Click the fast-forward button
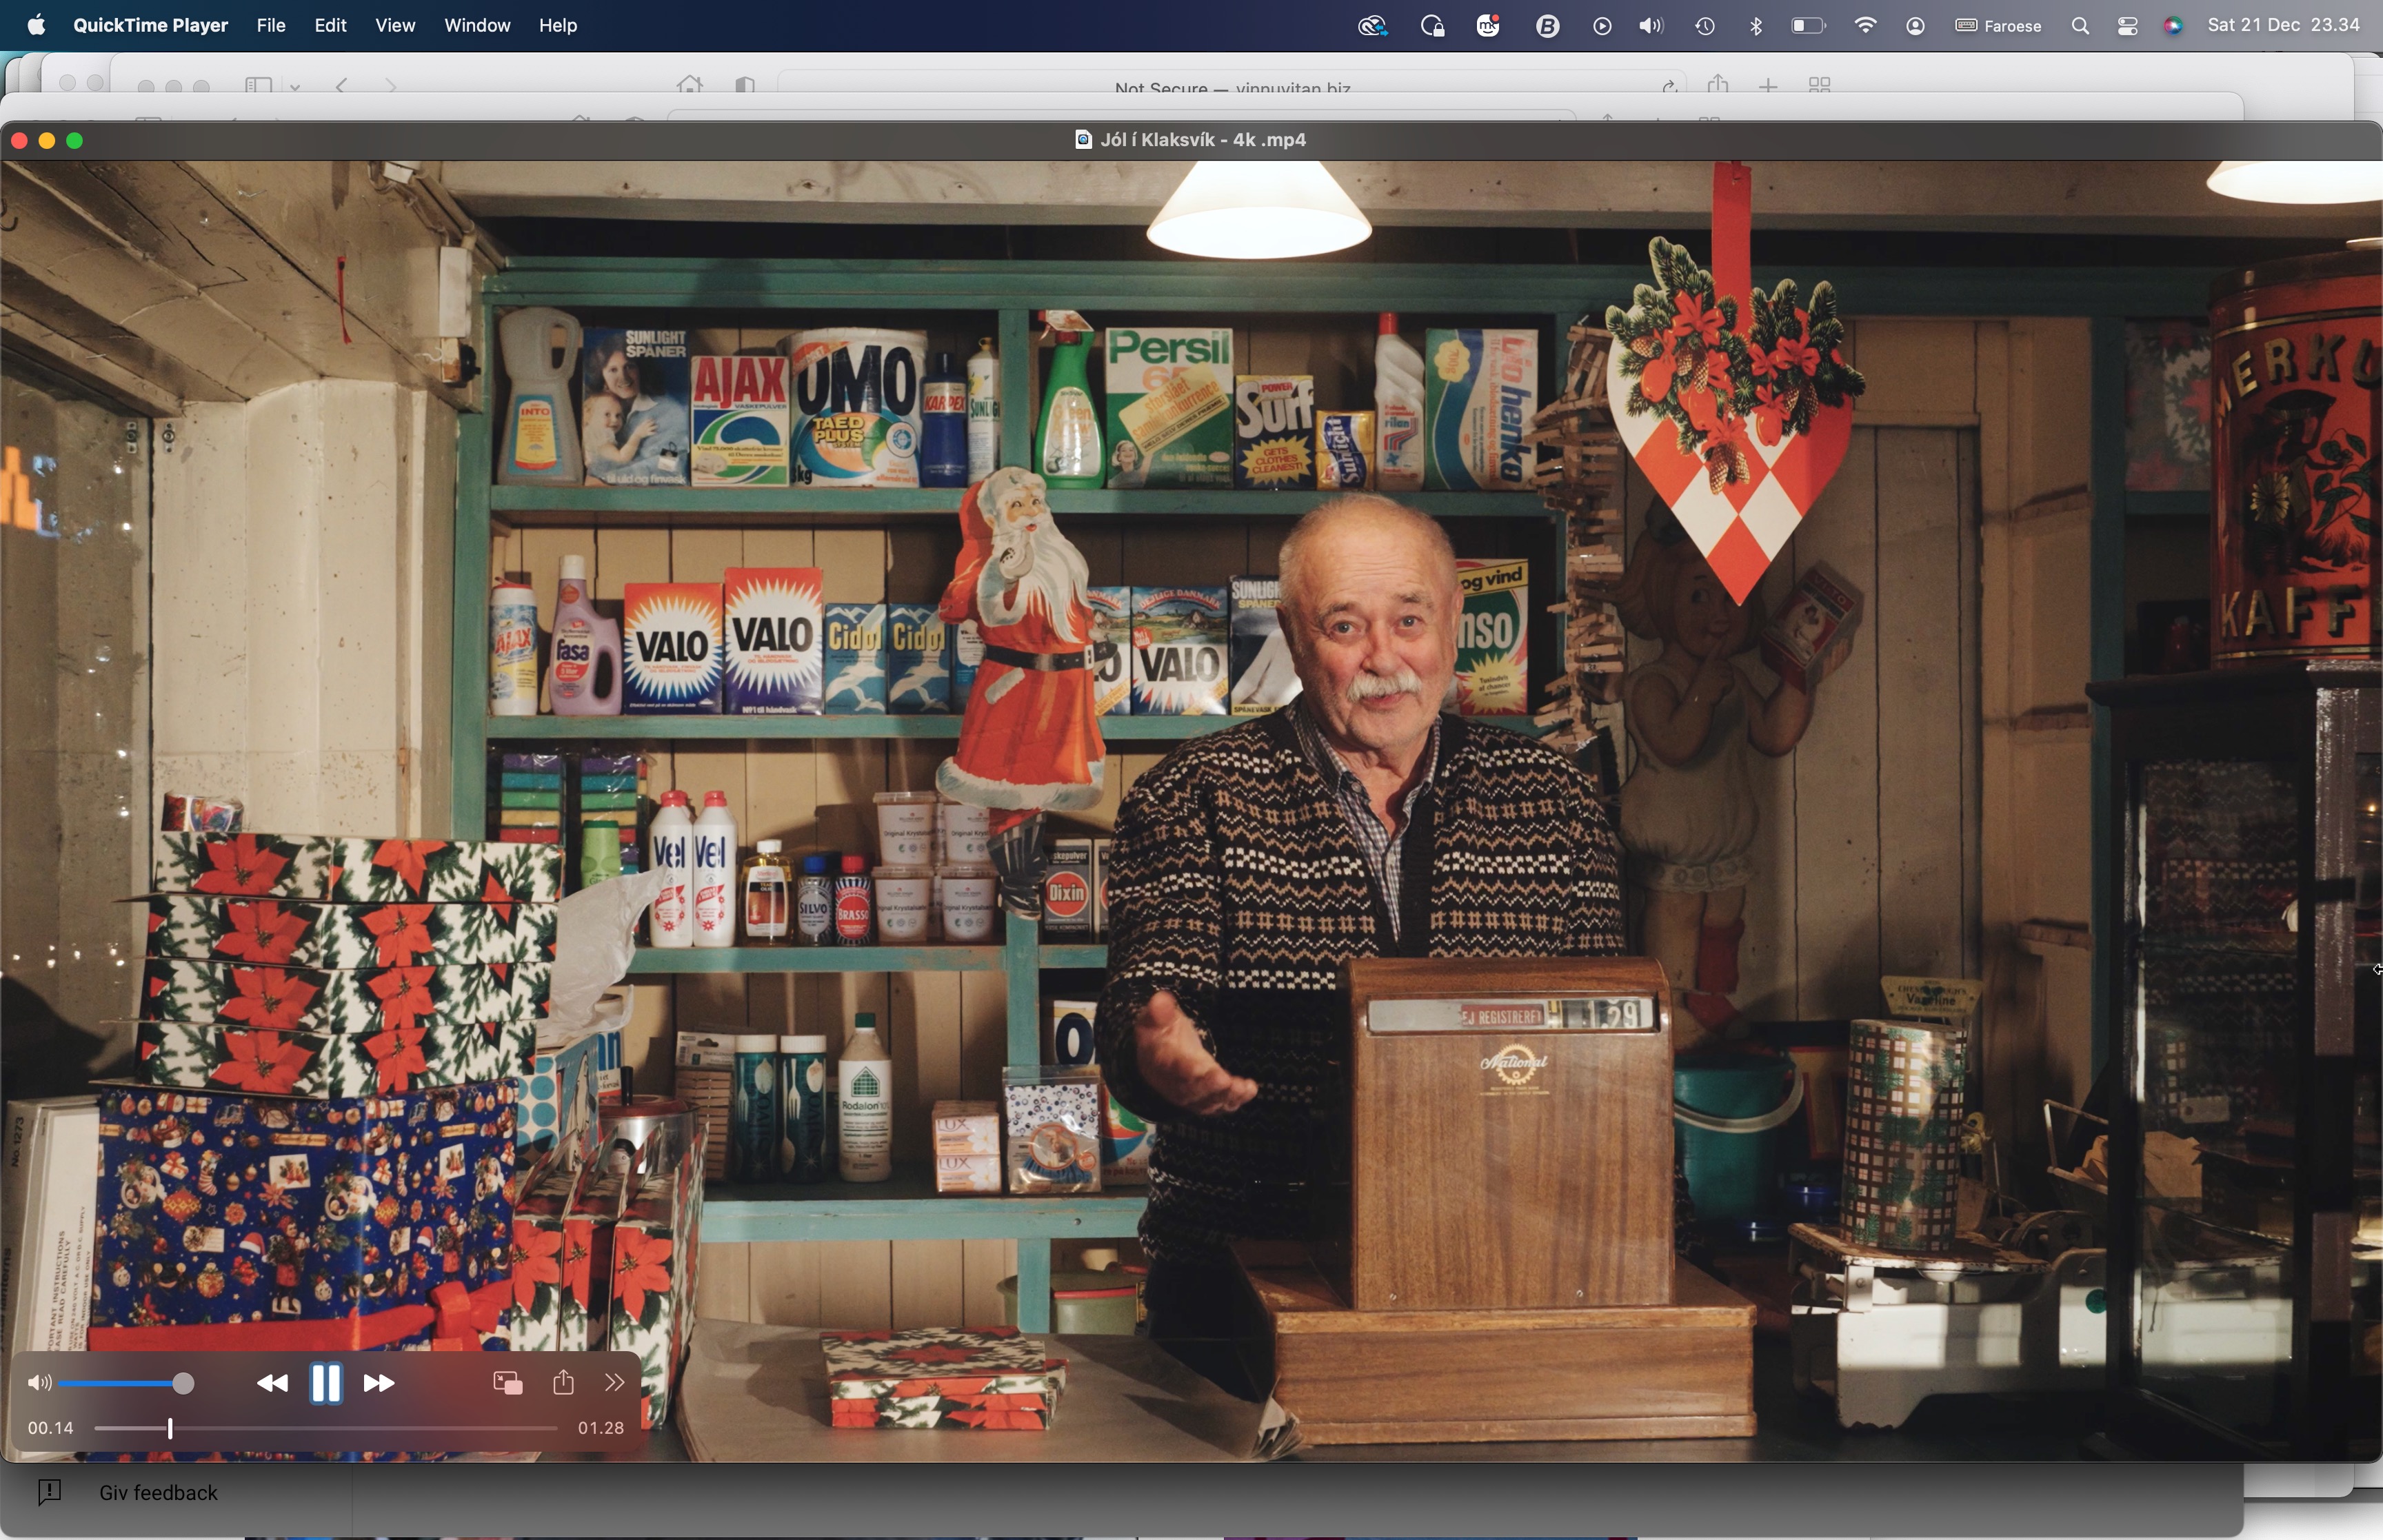This screenshot has height=1540, width=2383. pyautogui.click(x=379, y=1384)
